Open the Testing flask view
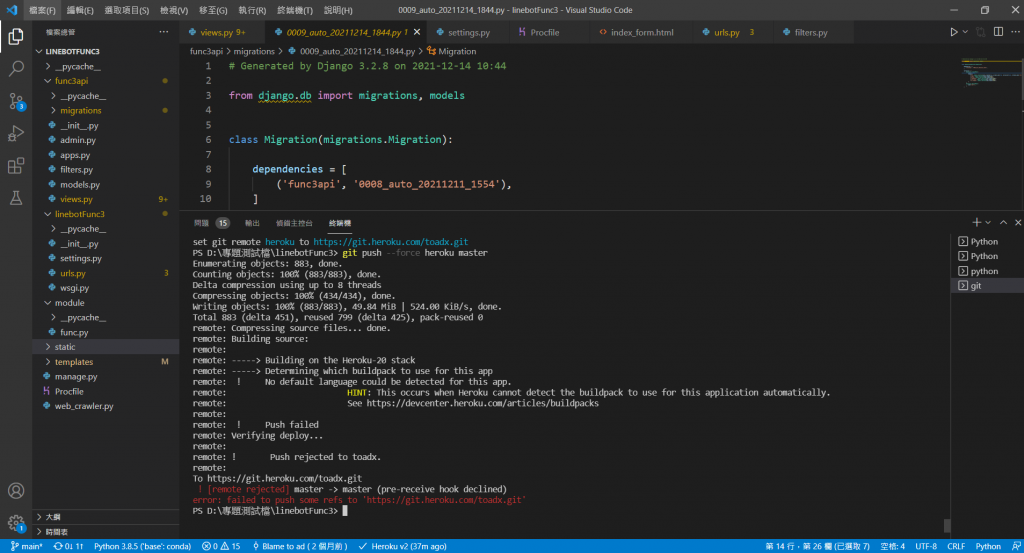The image size is (1024, 553). [16, 197]
